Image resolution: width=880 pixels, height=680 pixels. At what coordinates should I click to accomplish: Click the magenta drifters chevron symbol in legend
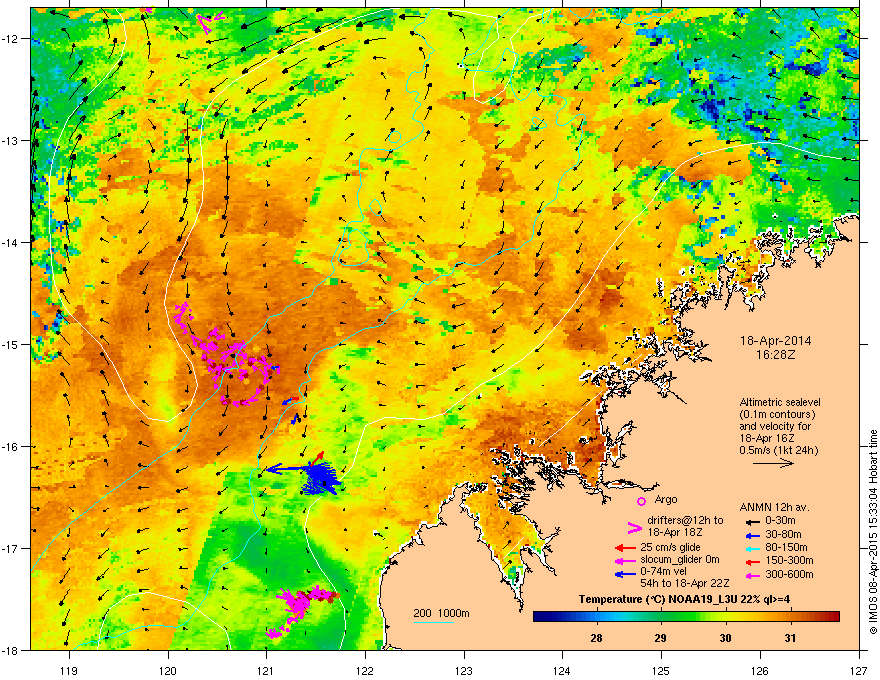(x=634, y=527)
